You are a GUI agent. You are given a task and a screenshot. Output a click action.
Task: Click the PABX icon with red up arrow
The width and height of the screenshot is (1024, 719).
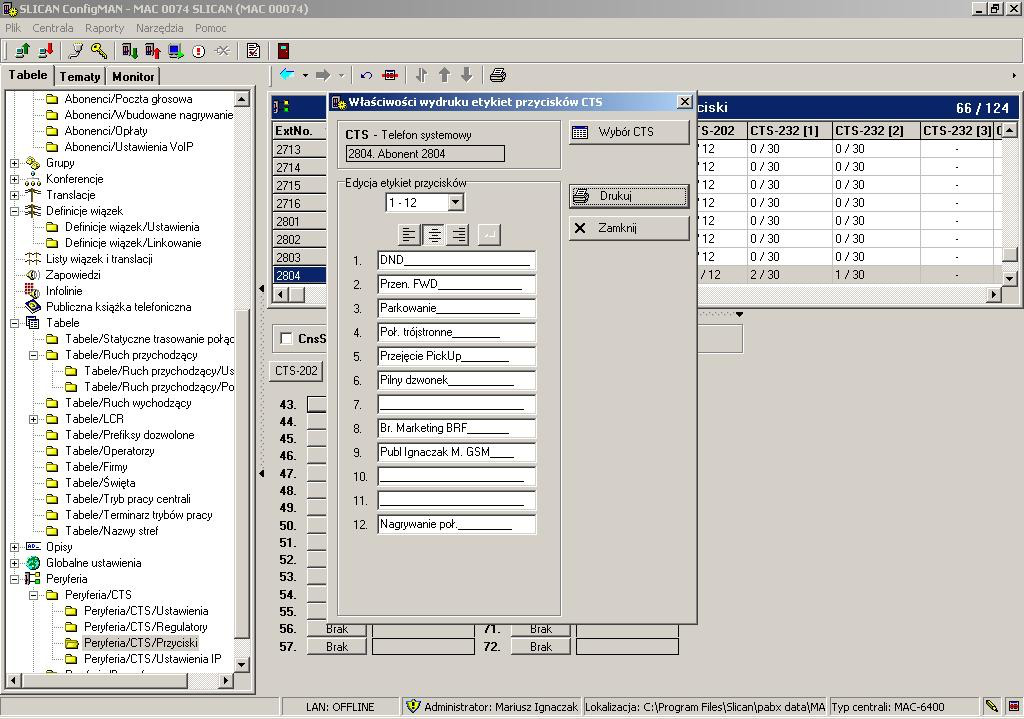153,50
